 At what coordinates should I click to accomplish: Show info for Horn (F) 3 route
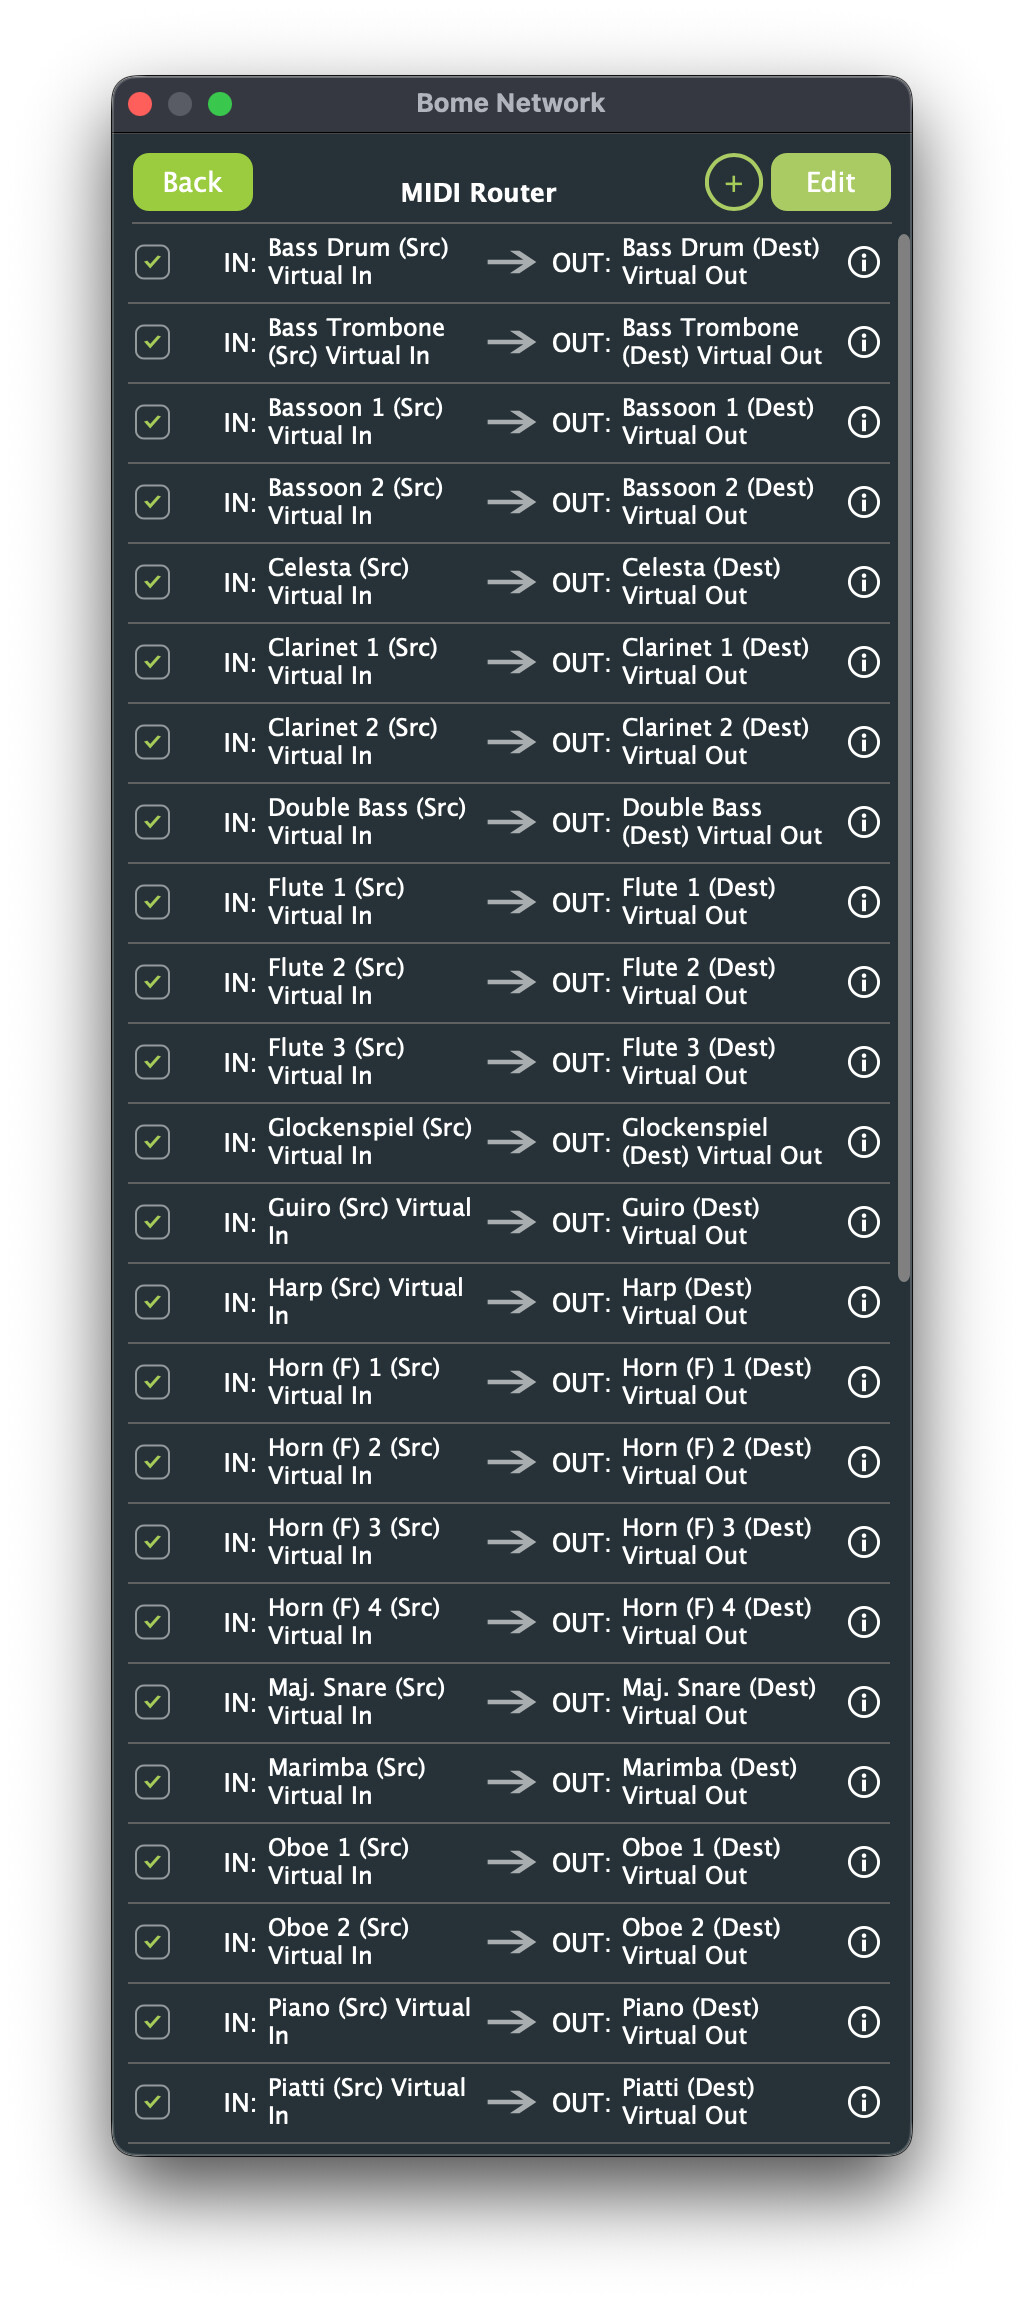pyautogui.click(x=863, y=1542)
